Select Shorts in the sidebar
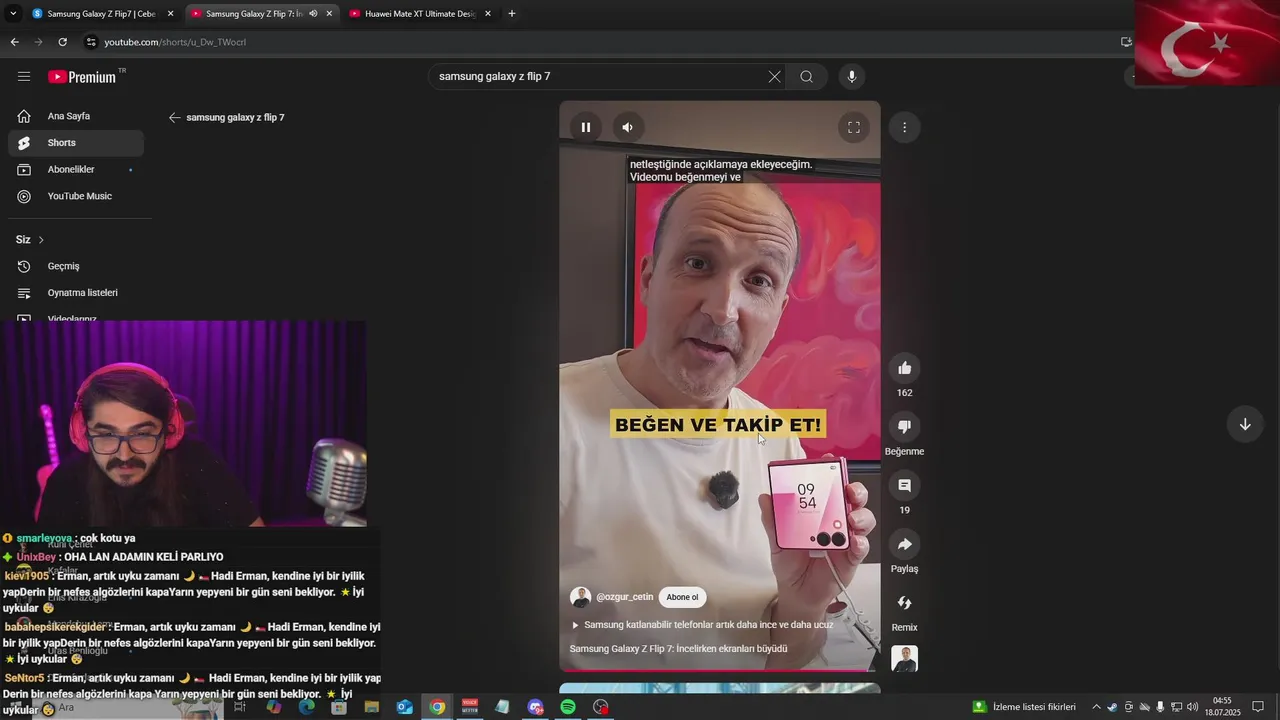 [x=76, y=143]
